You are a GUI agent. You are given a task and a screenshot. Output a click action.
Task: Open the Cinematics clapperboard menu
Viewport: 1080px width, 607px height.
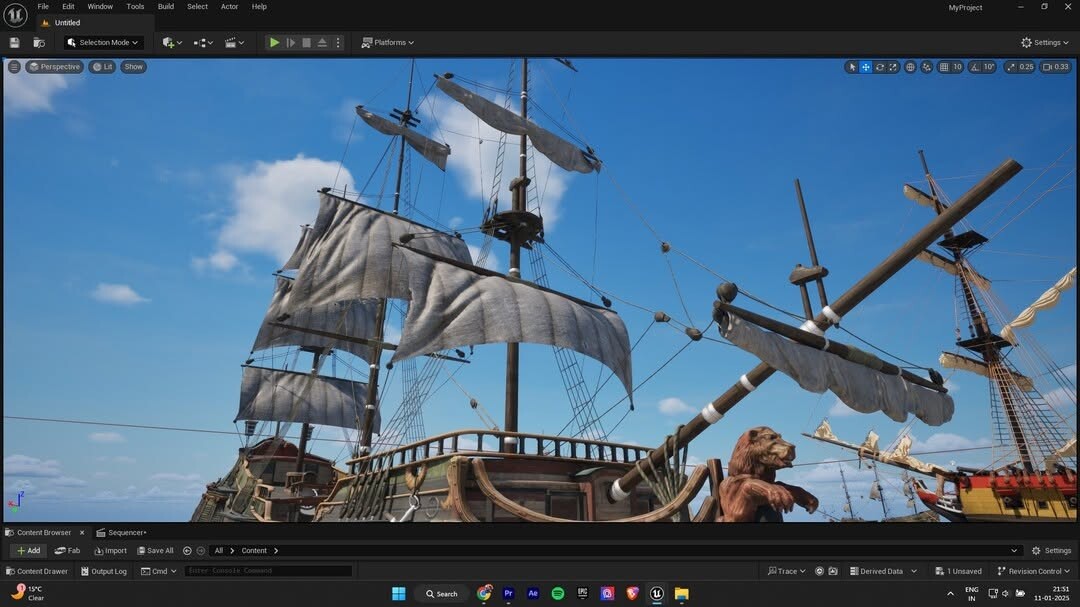click(233, 42)
